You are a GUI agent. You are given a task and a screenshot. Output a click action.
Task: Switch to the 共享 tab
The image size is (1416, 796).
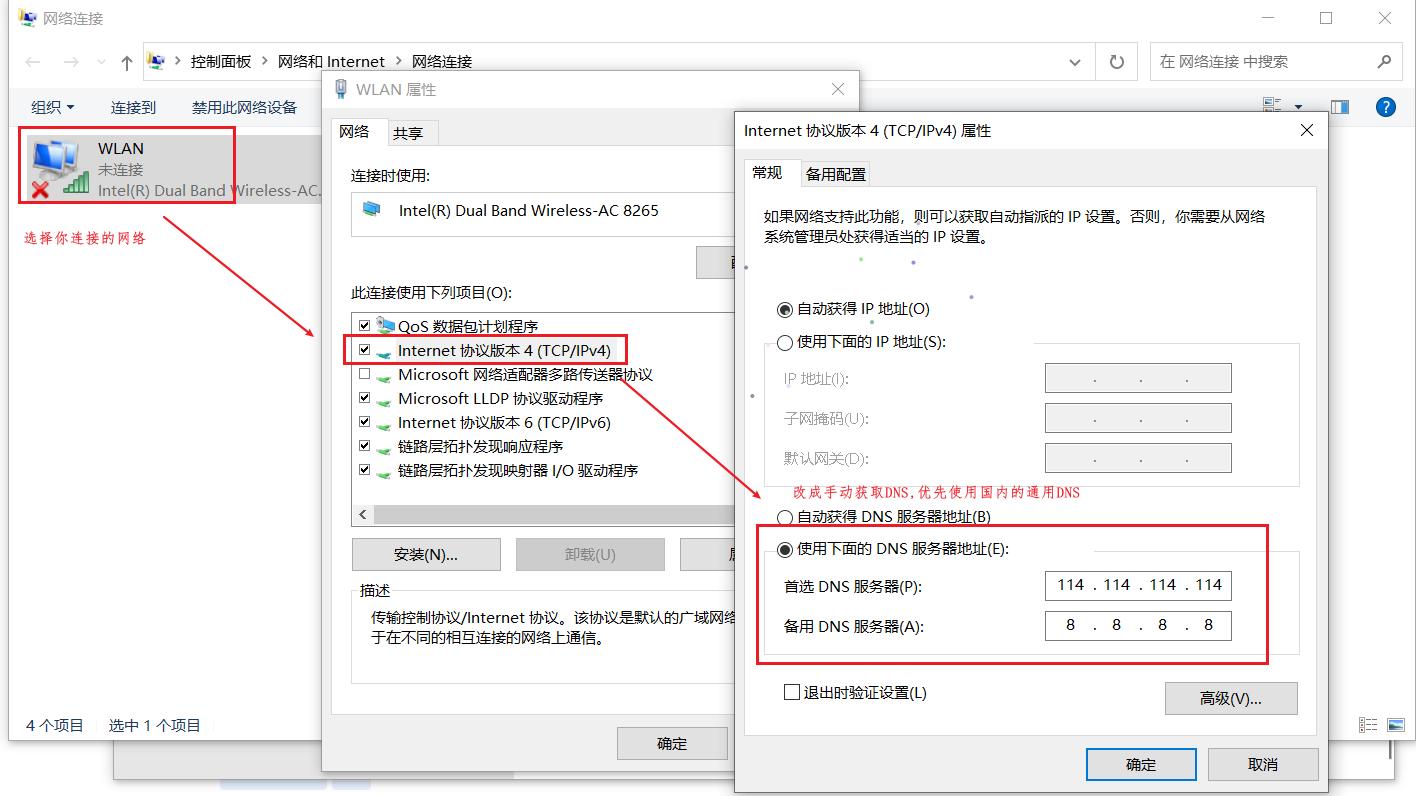point(408,133)
